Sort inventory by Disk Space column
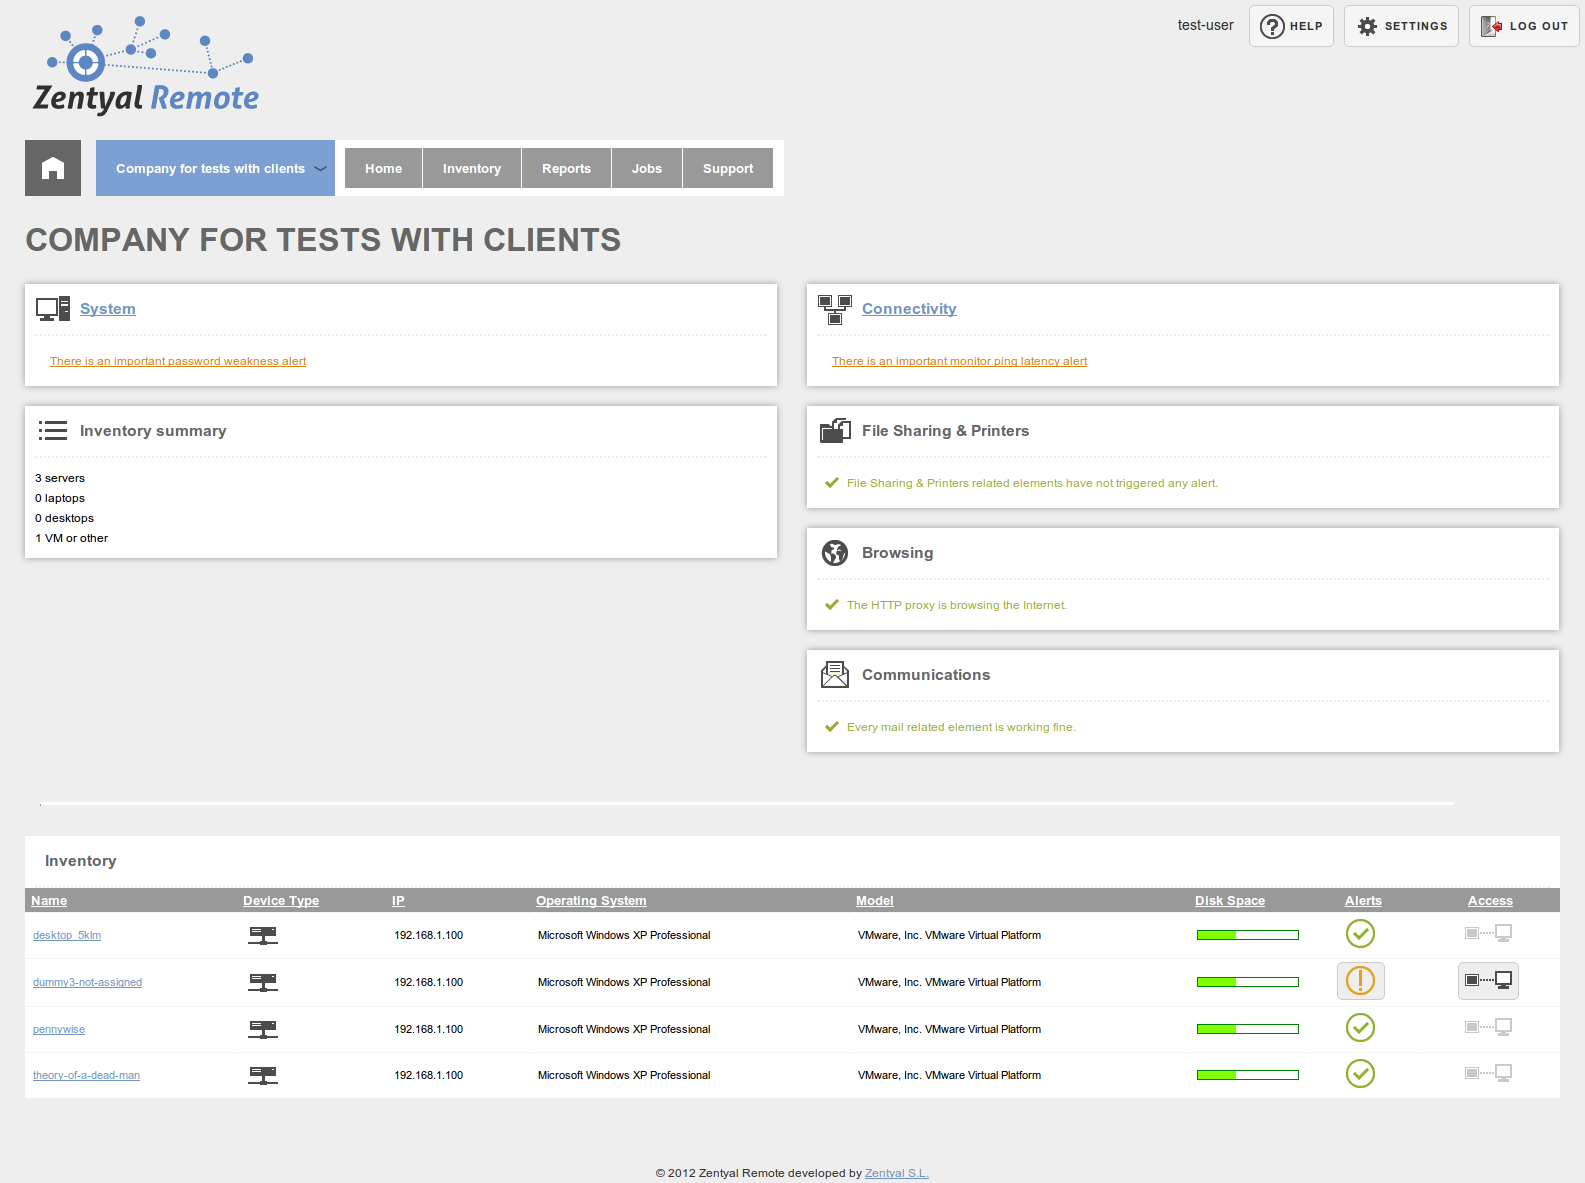 tap(1229, 901)
